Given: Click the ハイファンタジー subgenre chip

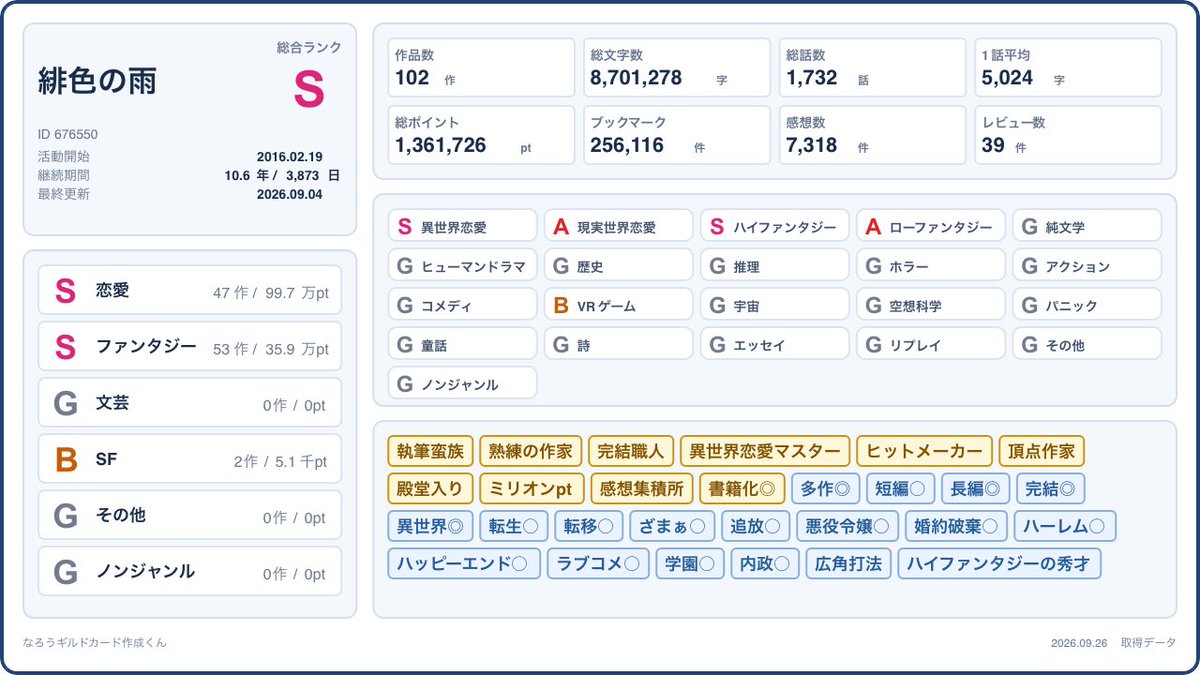Looking at the screenshot, I should 775,225.
